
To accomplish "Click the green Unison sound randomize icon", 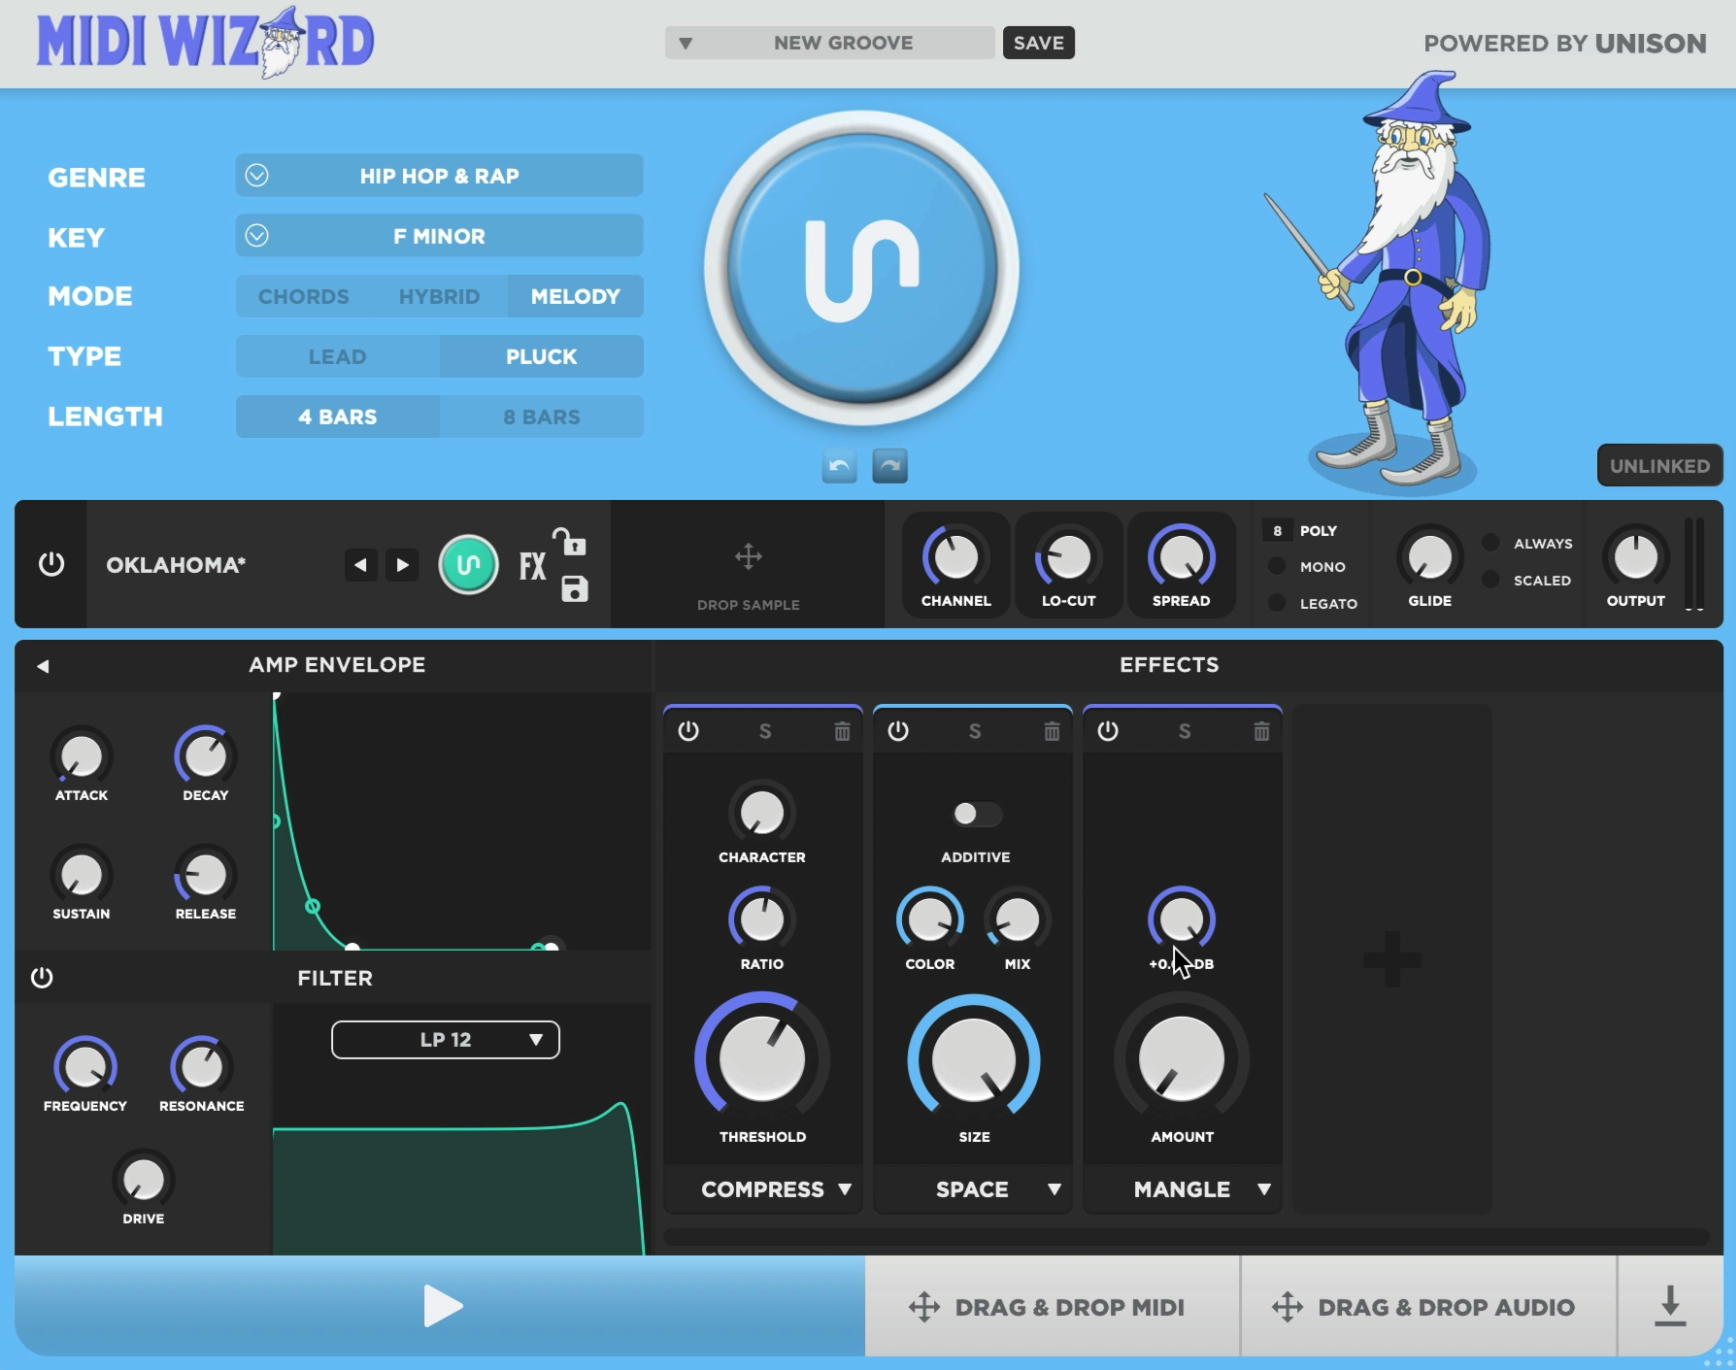I will pyautogui.click(x=468, y=565).
